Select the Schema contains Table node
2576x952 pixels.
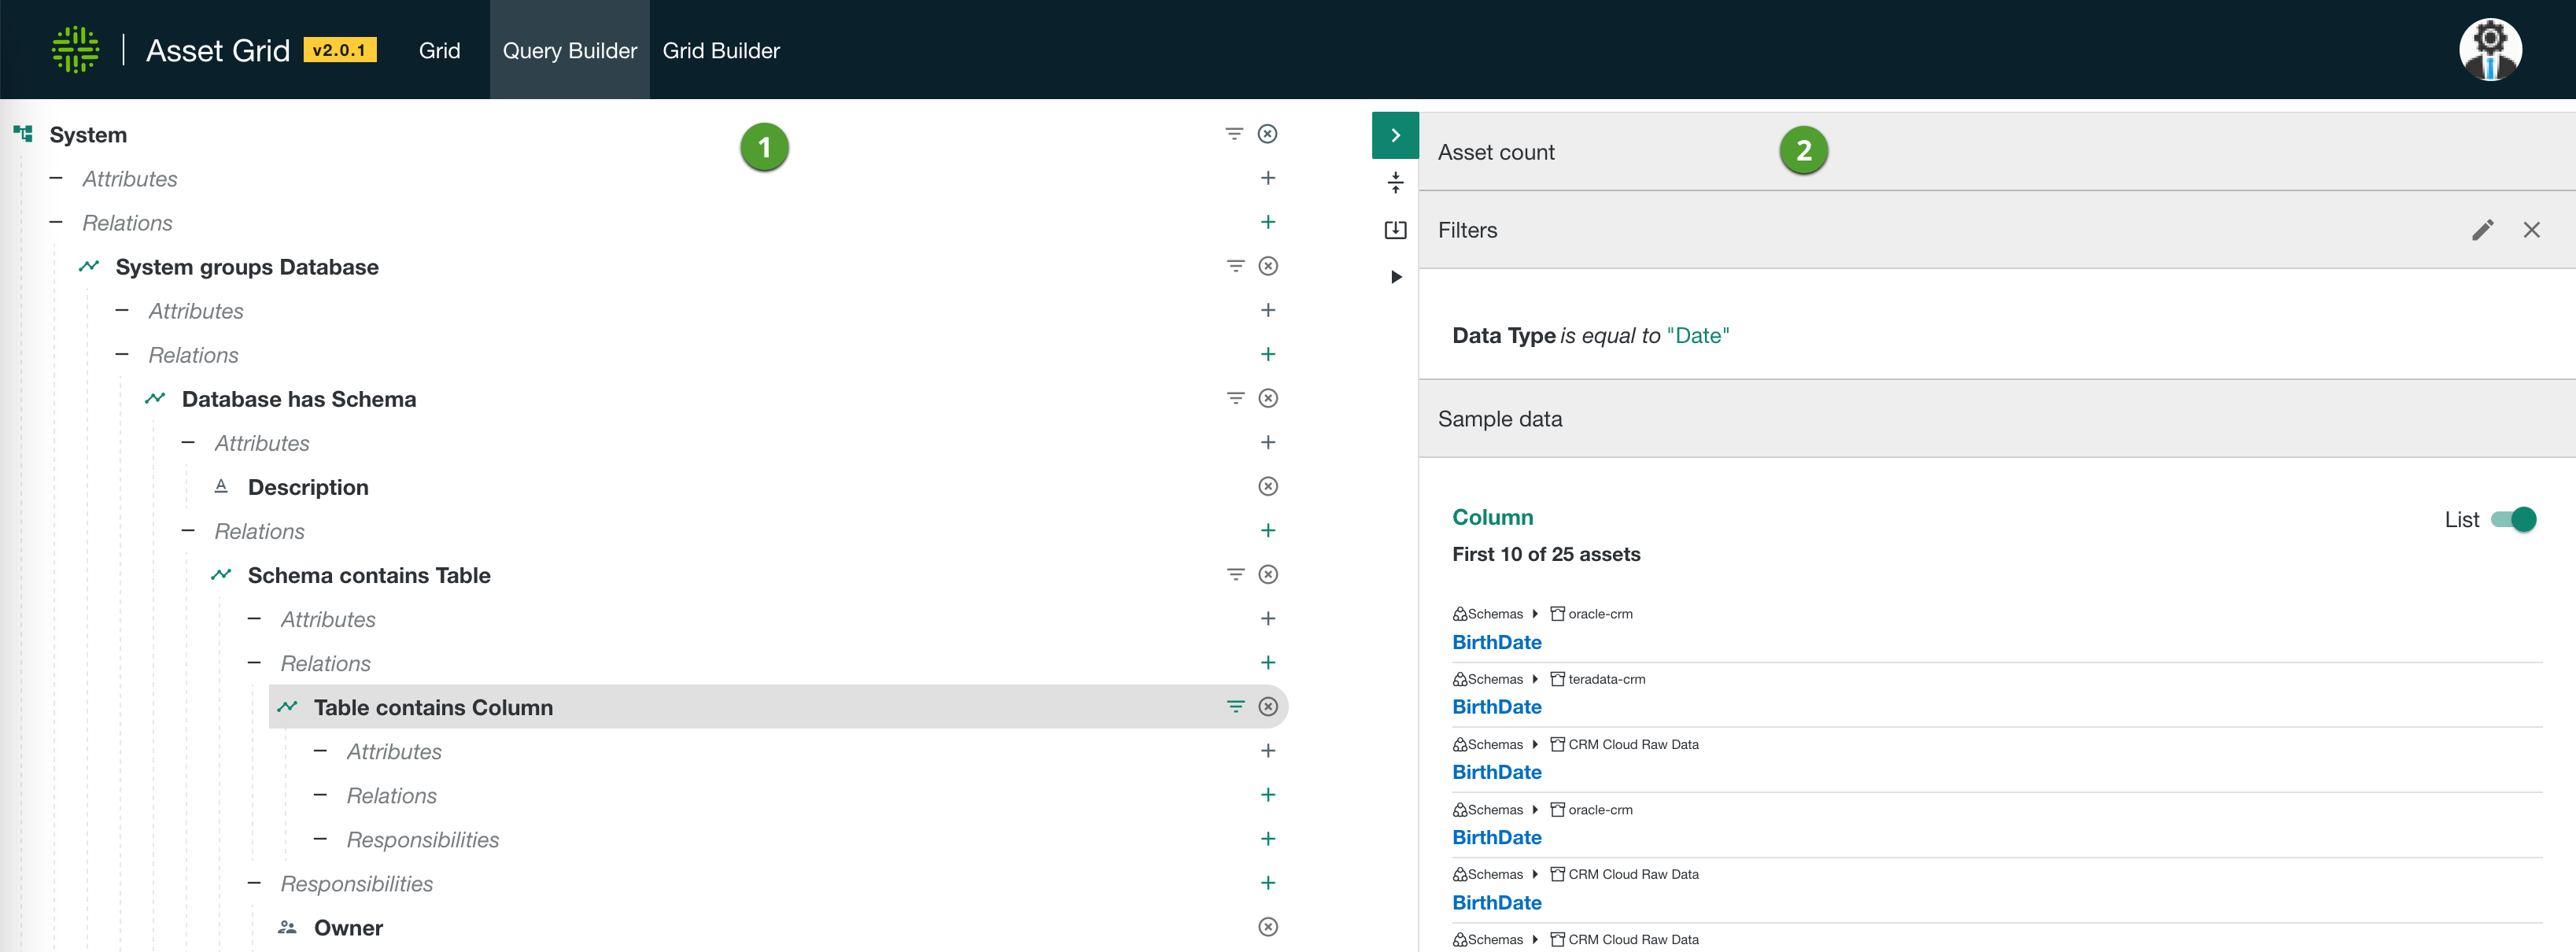369,575
